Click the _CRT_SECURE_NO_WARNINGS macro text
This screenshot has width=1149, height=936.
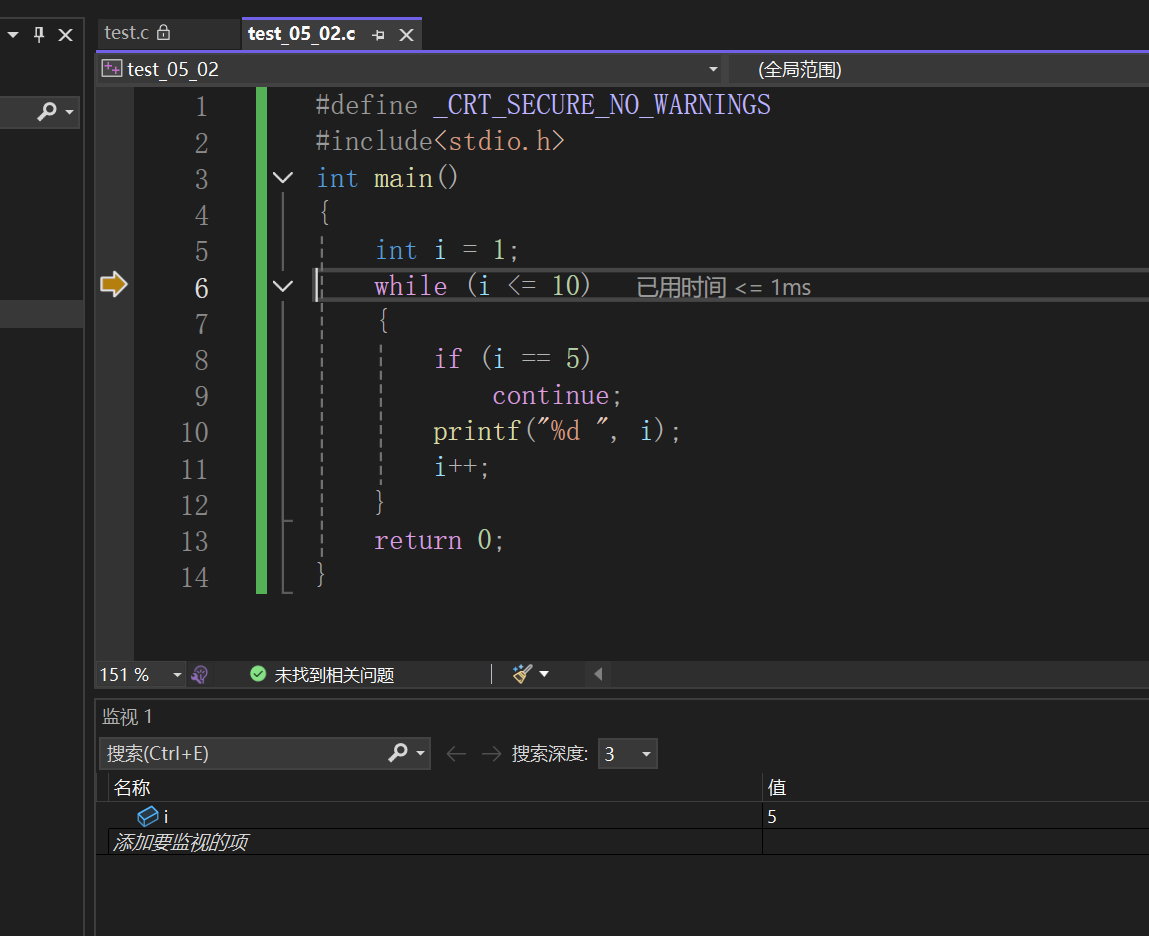pos(602,105)
